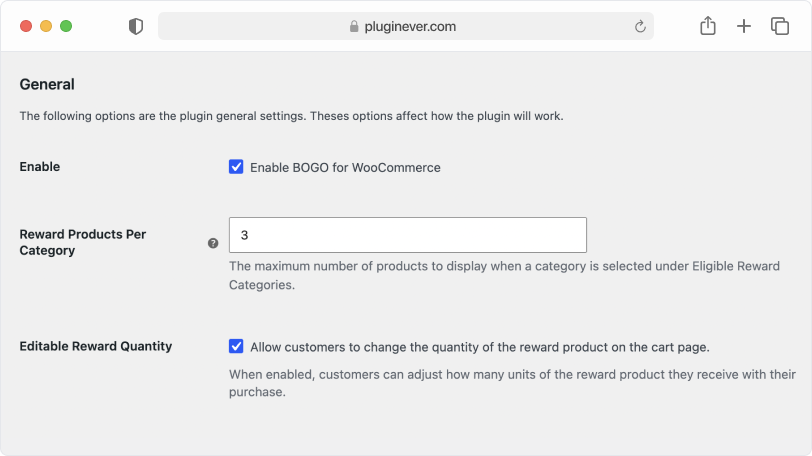This screenshot has height=456, width=812.
Task: Click the help tooltip question mark icon
Action: 213,243
